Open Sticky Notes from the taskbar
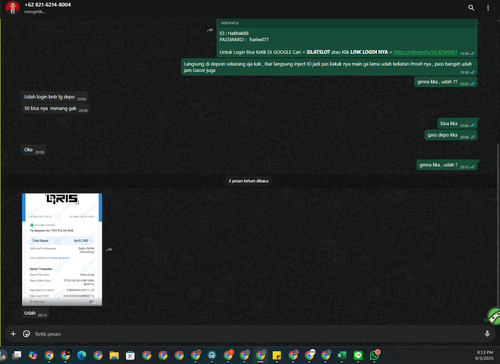 coord(277,355)
